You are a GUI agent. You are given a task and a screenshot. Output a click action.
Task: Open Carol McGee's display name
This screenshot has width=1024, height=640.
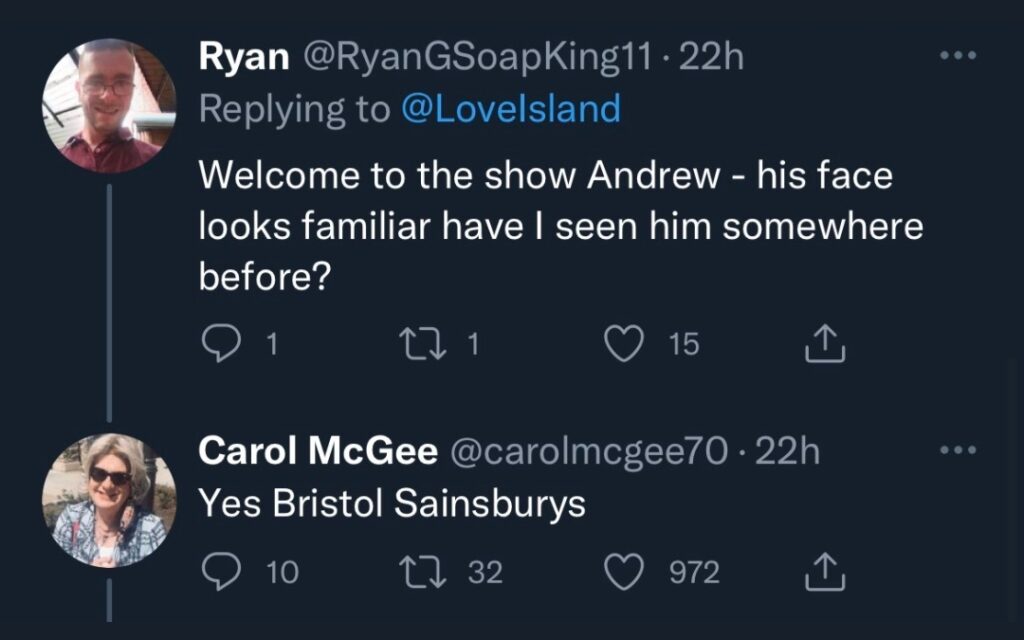(317, 451)
